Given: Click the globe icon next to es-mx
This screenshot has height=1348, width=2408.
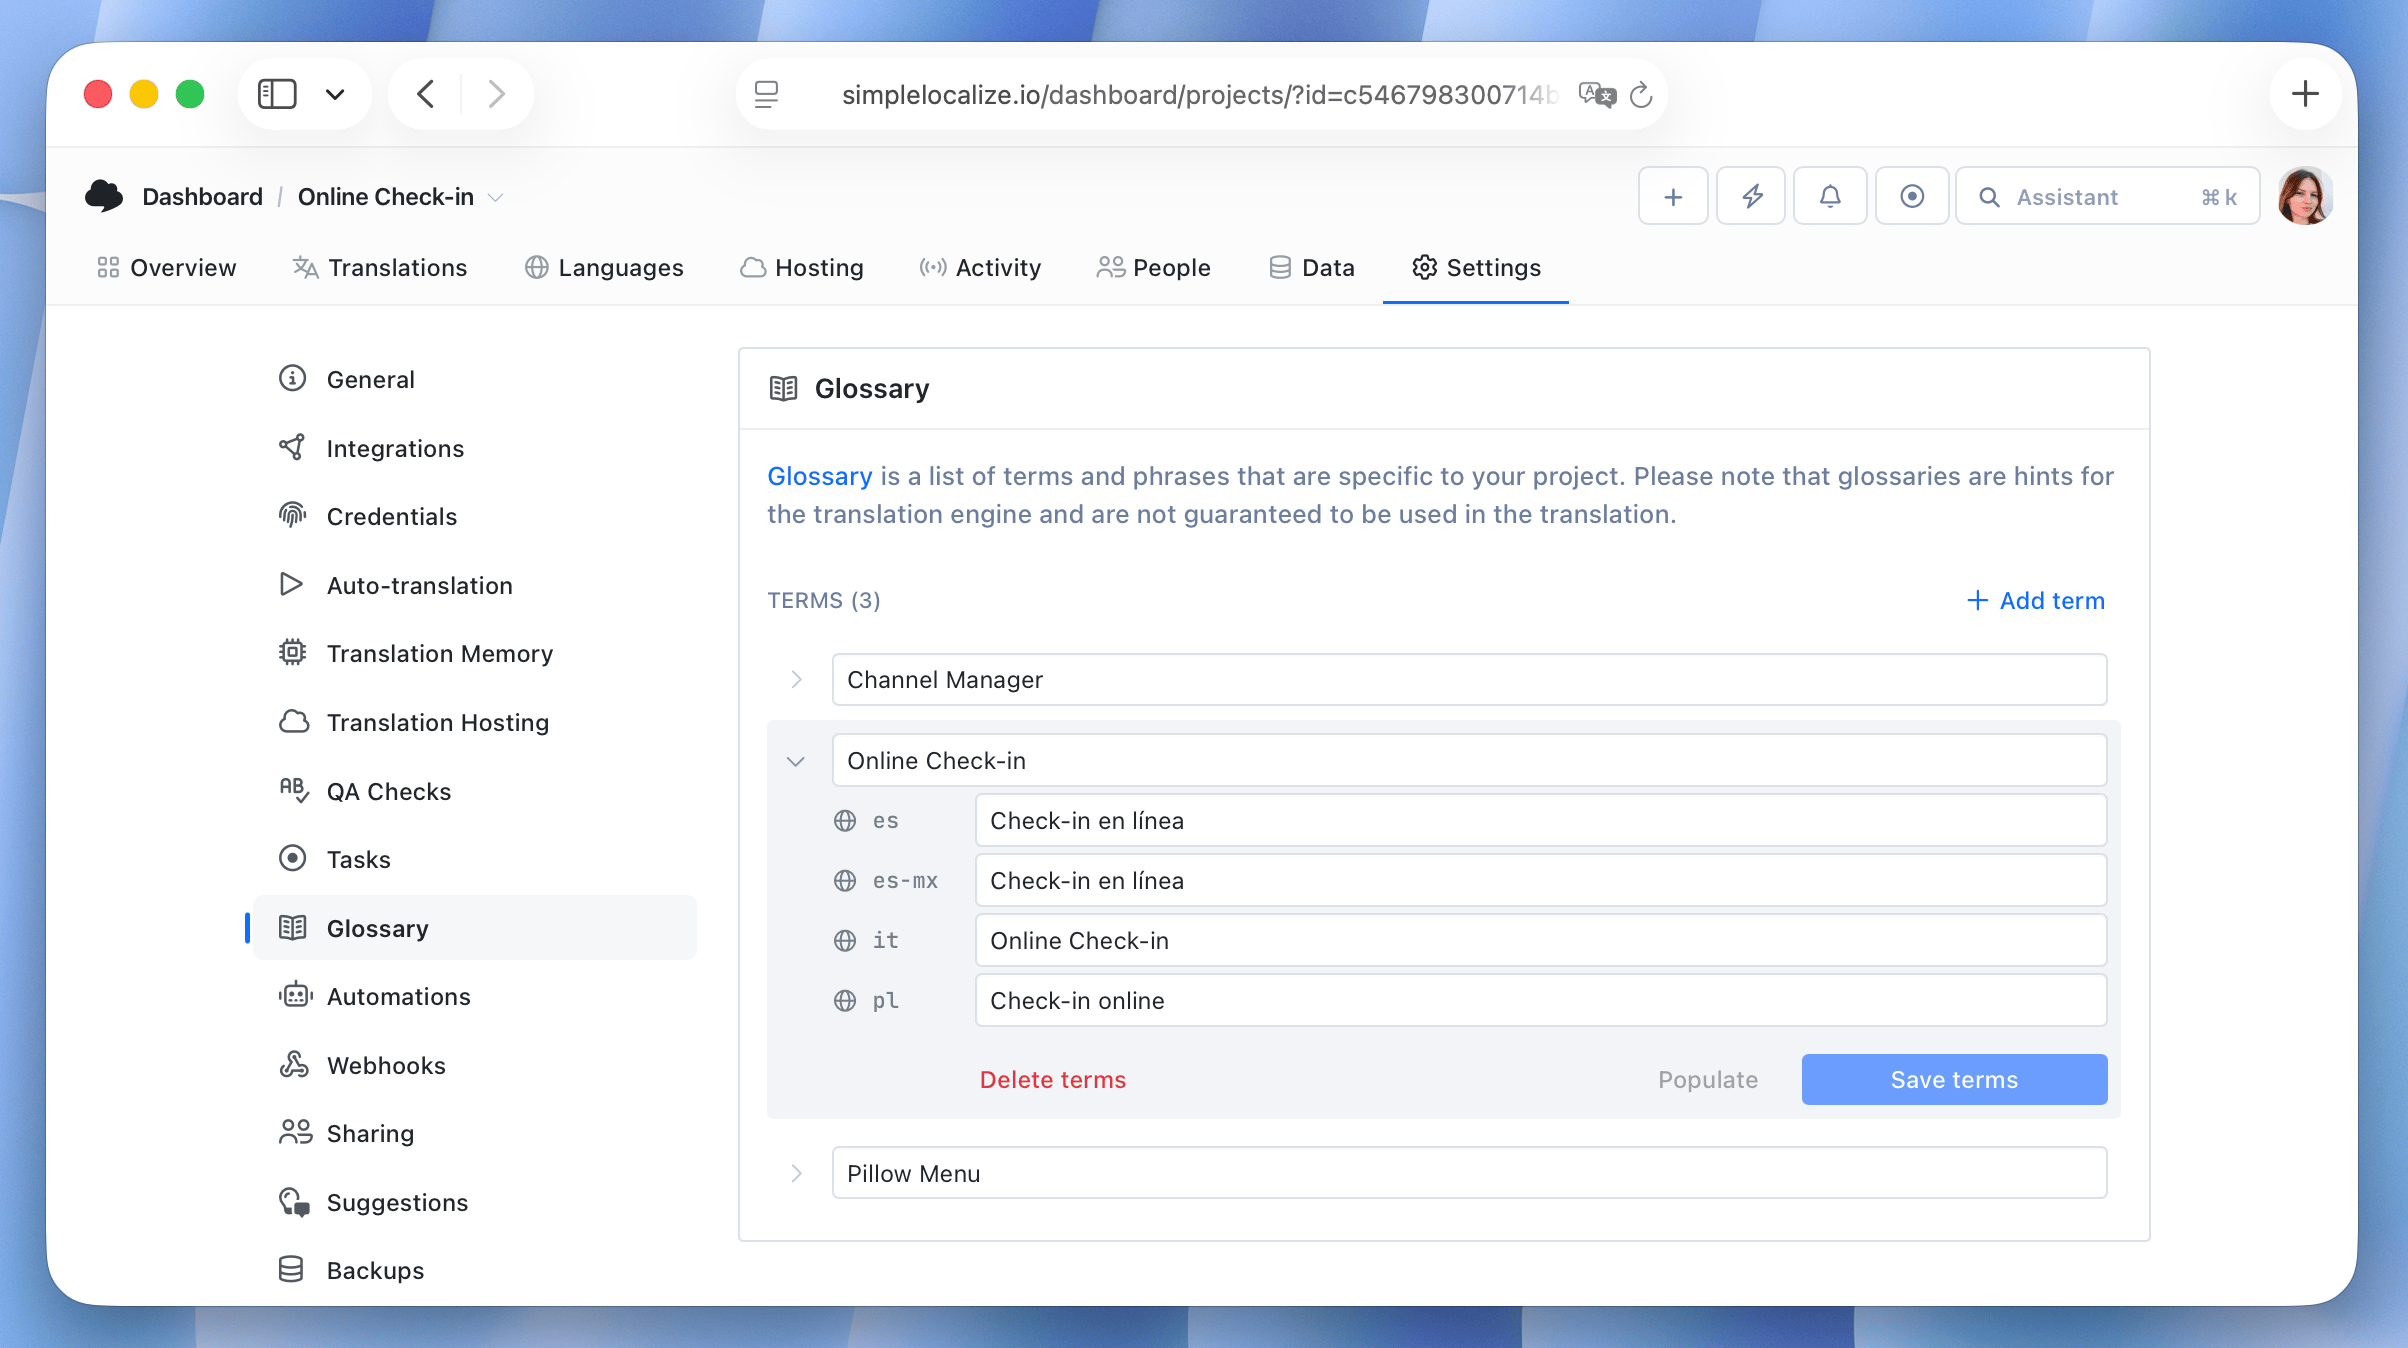Looking at the screenshot, I should 845,881.
